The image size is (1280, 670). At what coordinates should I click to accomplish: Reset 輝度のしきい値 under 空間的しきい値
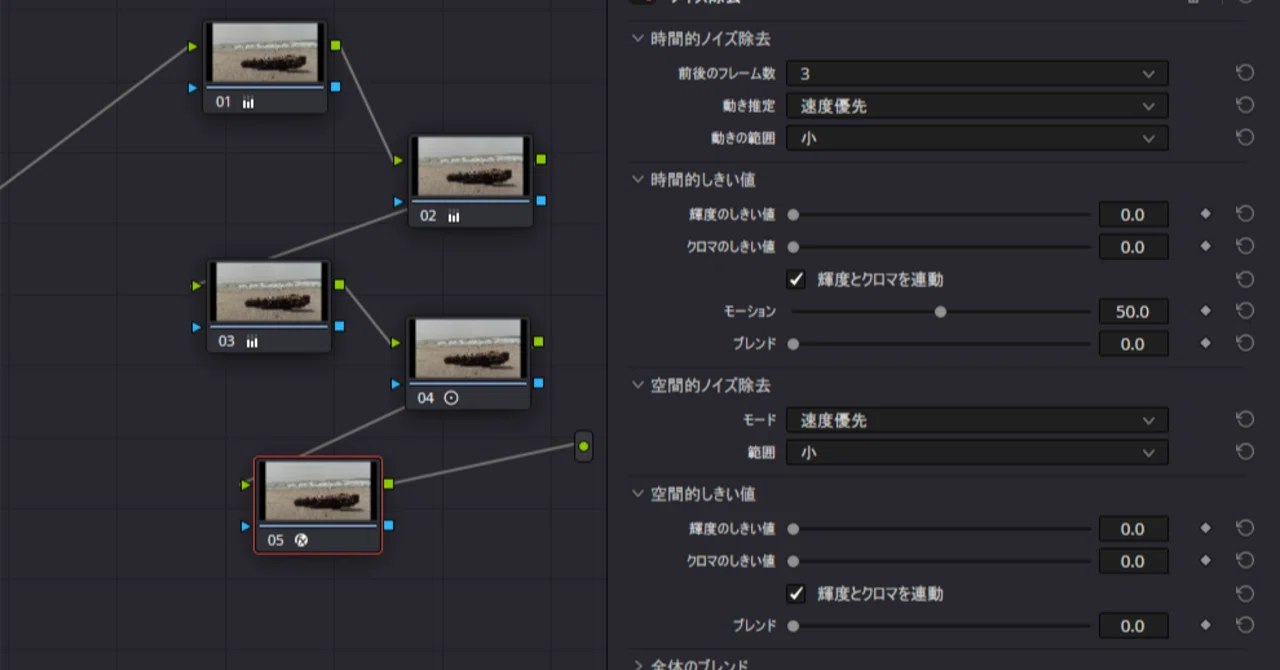[x=1245, y=528]
